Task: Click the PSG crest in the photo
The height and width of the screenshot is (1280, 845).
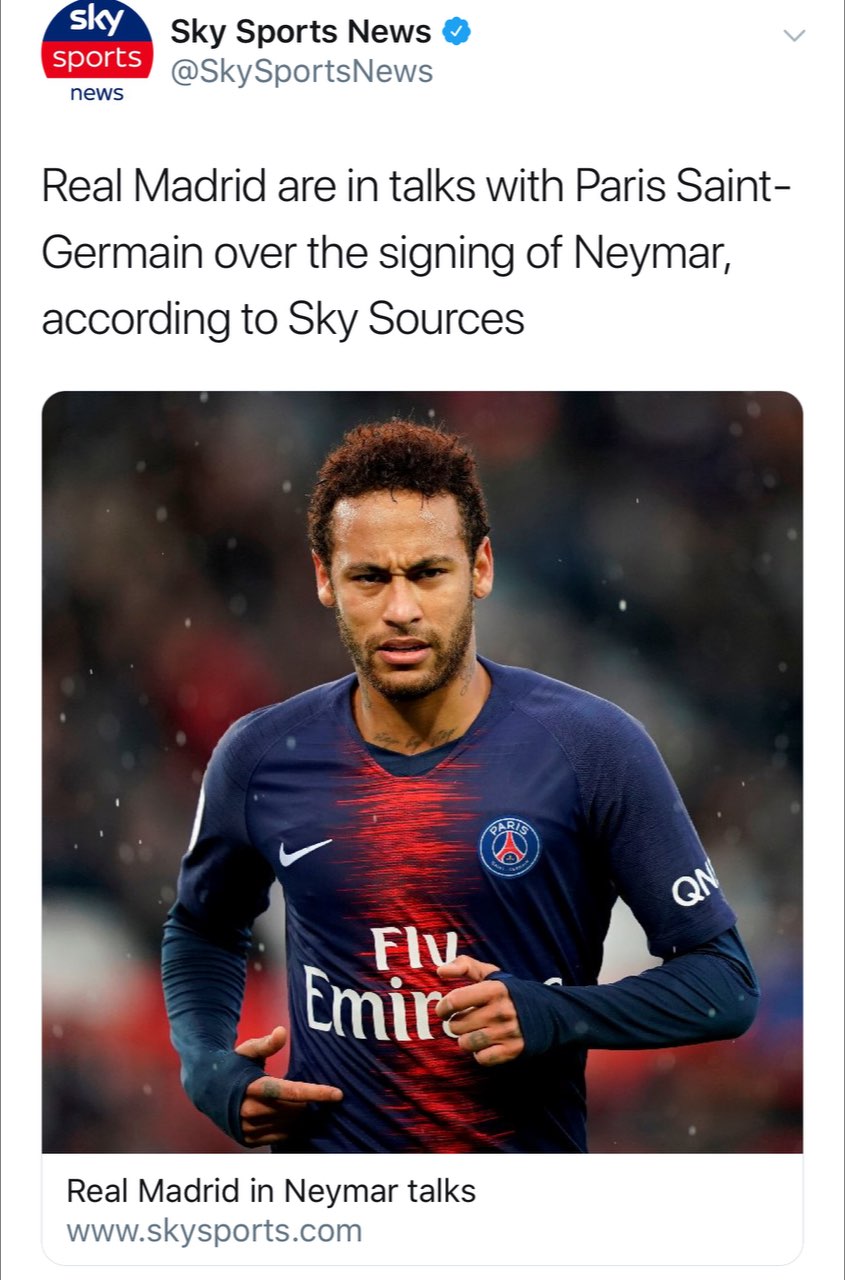Action: [509, 847]
